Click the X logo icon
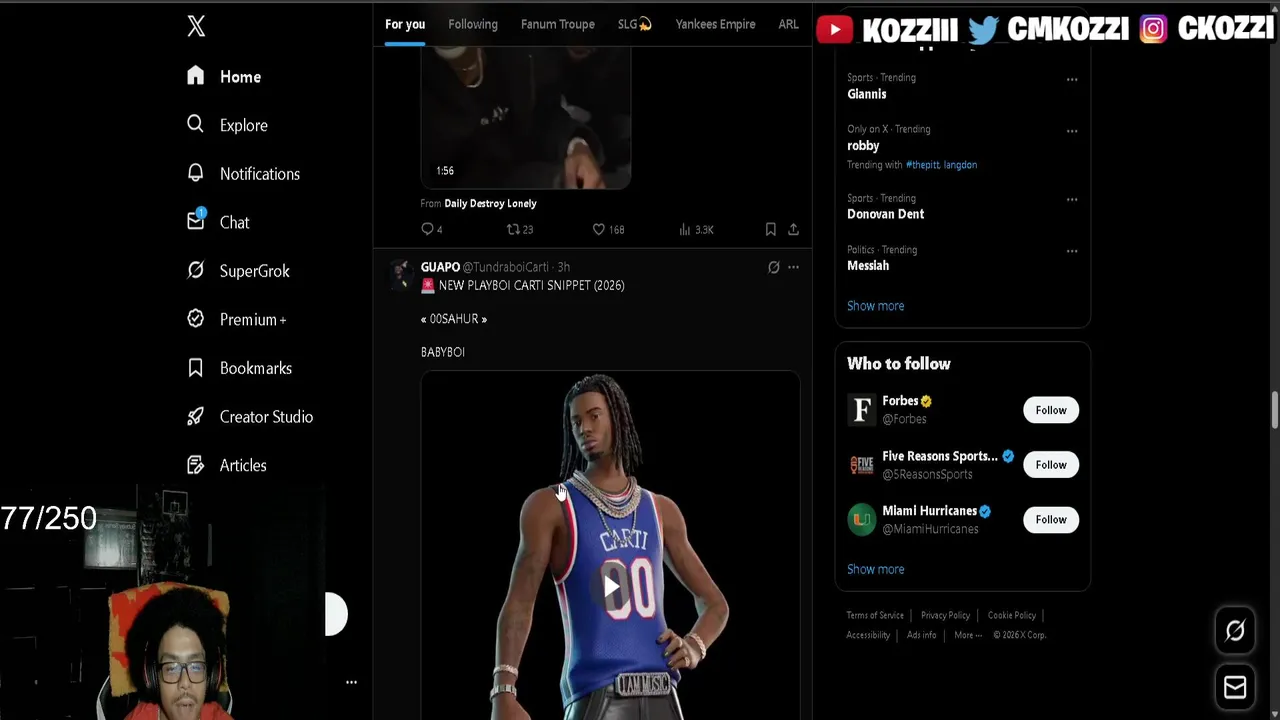 (x=196, y=27)
